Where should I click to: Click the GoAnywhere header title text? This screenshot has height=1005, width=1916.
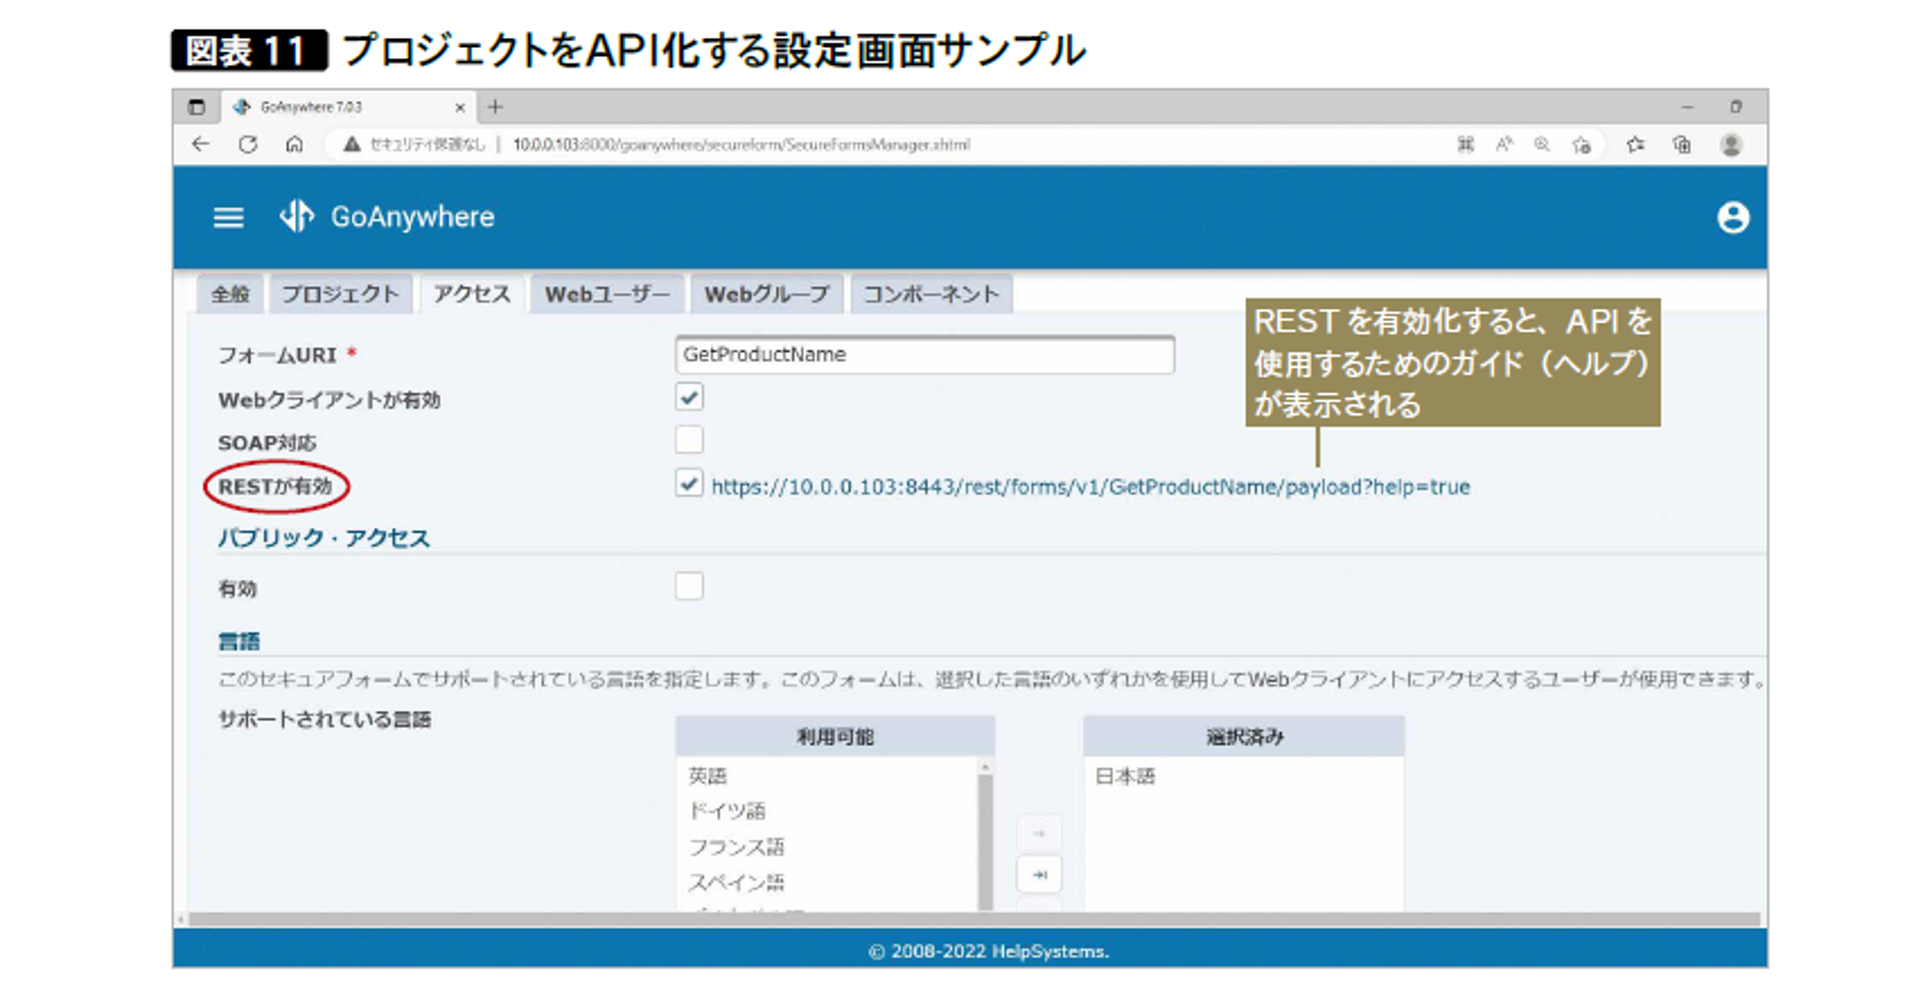tap(413, 217)
